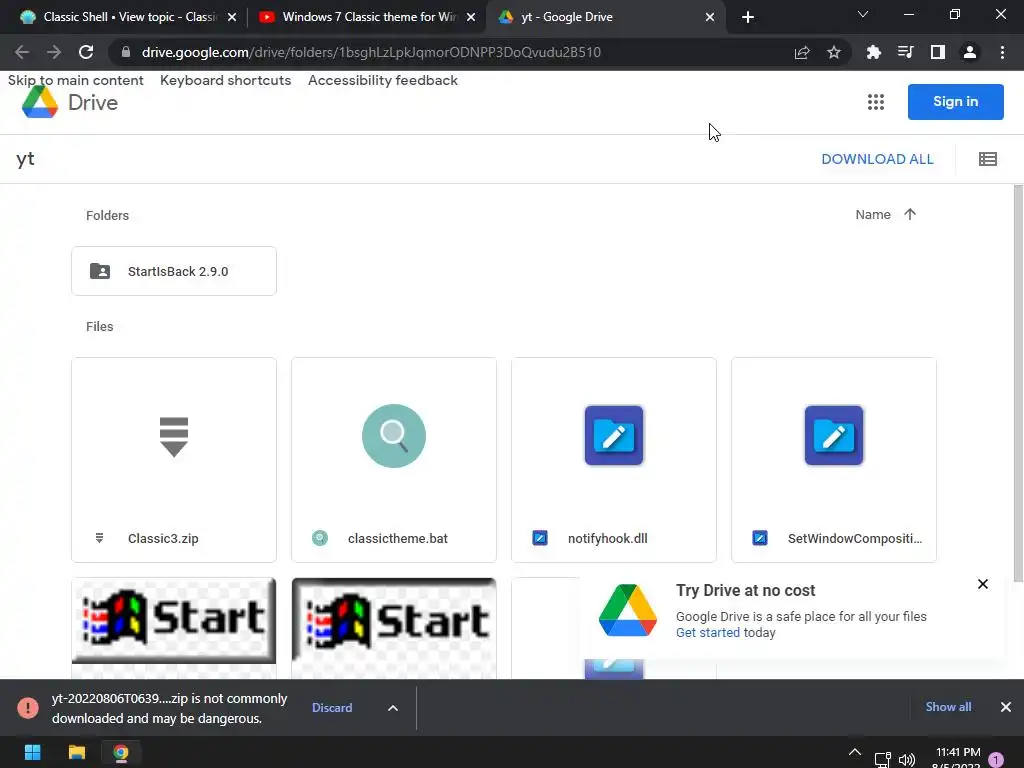Click Skip to main content link

click(x=76, y=80)
